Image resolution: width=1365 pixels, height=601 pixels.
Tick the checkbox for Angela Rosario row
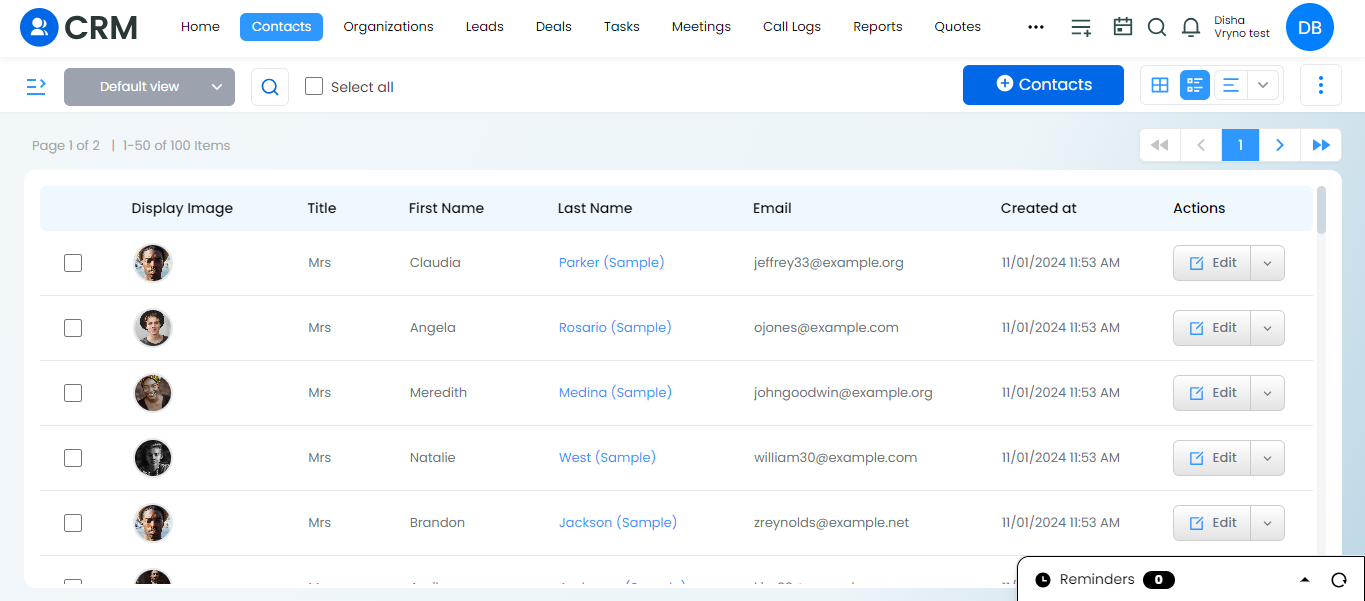73,328
